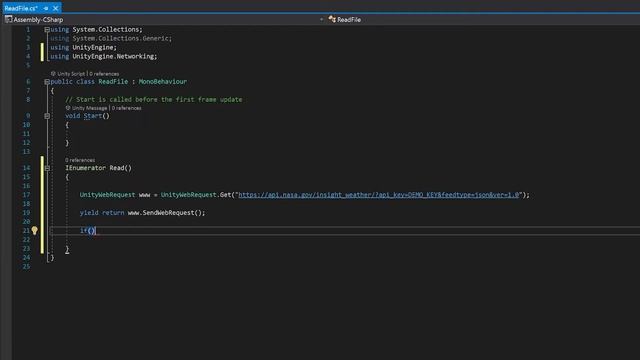Click 'System.Collections.Generic' on line 2
Image resolution: width=640 pixels, height=360 pixels.
click(x=120, y=38)
